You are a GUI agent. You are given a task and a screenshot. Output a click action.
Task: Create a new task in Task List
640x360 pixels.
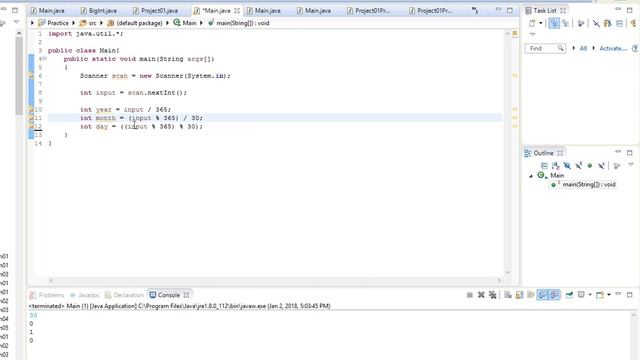[532, 24]
